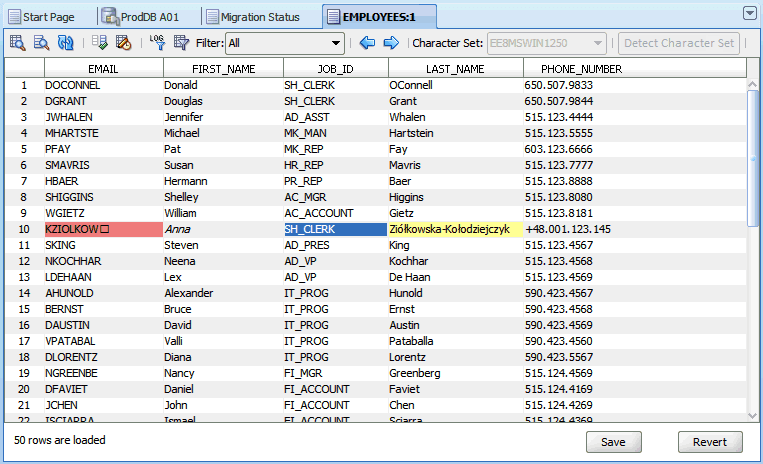
Task: Click the second magnifier rows icon
Action: (41, 43)
